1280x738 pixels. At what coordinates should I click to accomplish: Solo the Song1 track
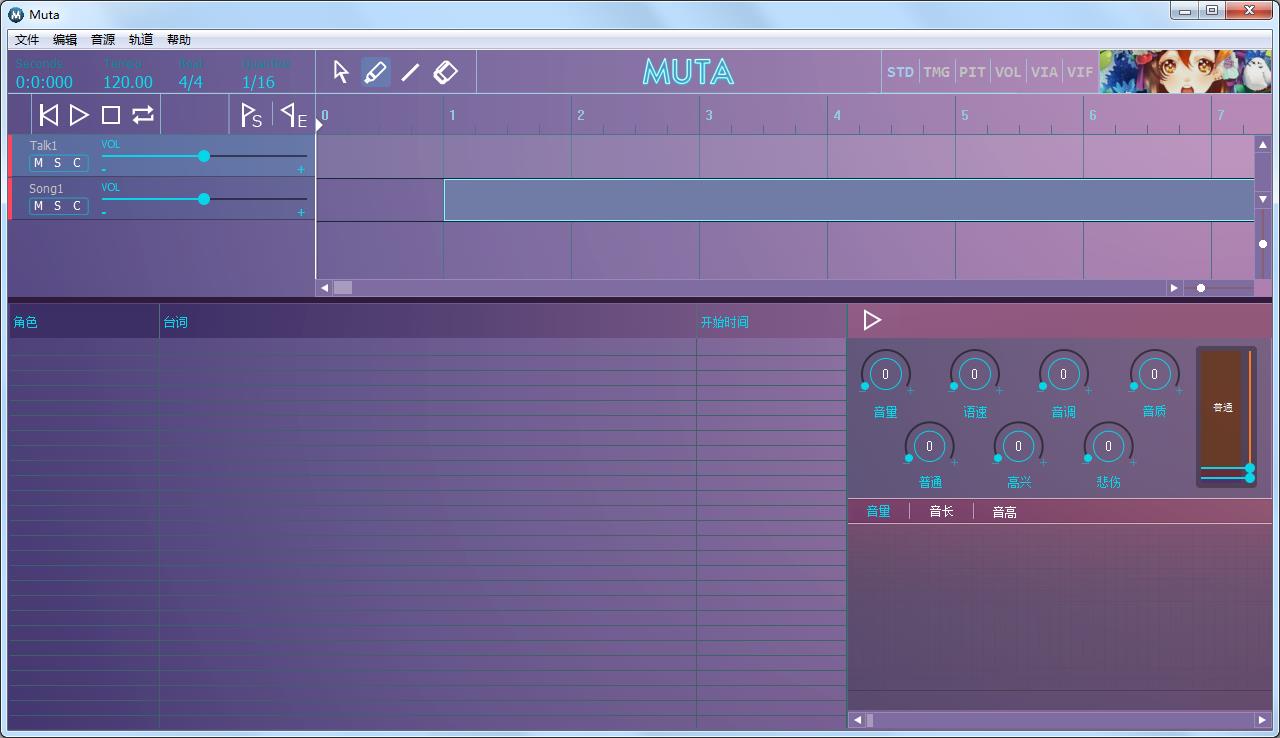pos(57,206)
